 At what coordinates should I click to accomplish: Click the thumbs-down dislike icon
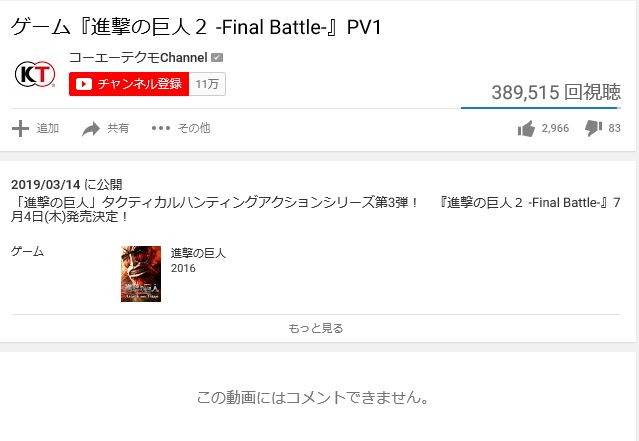(x=593, y=128)
